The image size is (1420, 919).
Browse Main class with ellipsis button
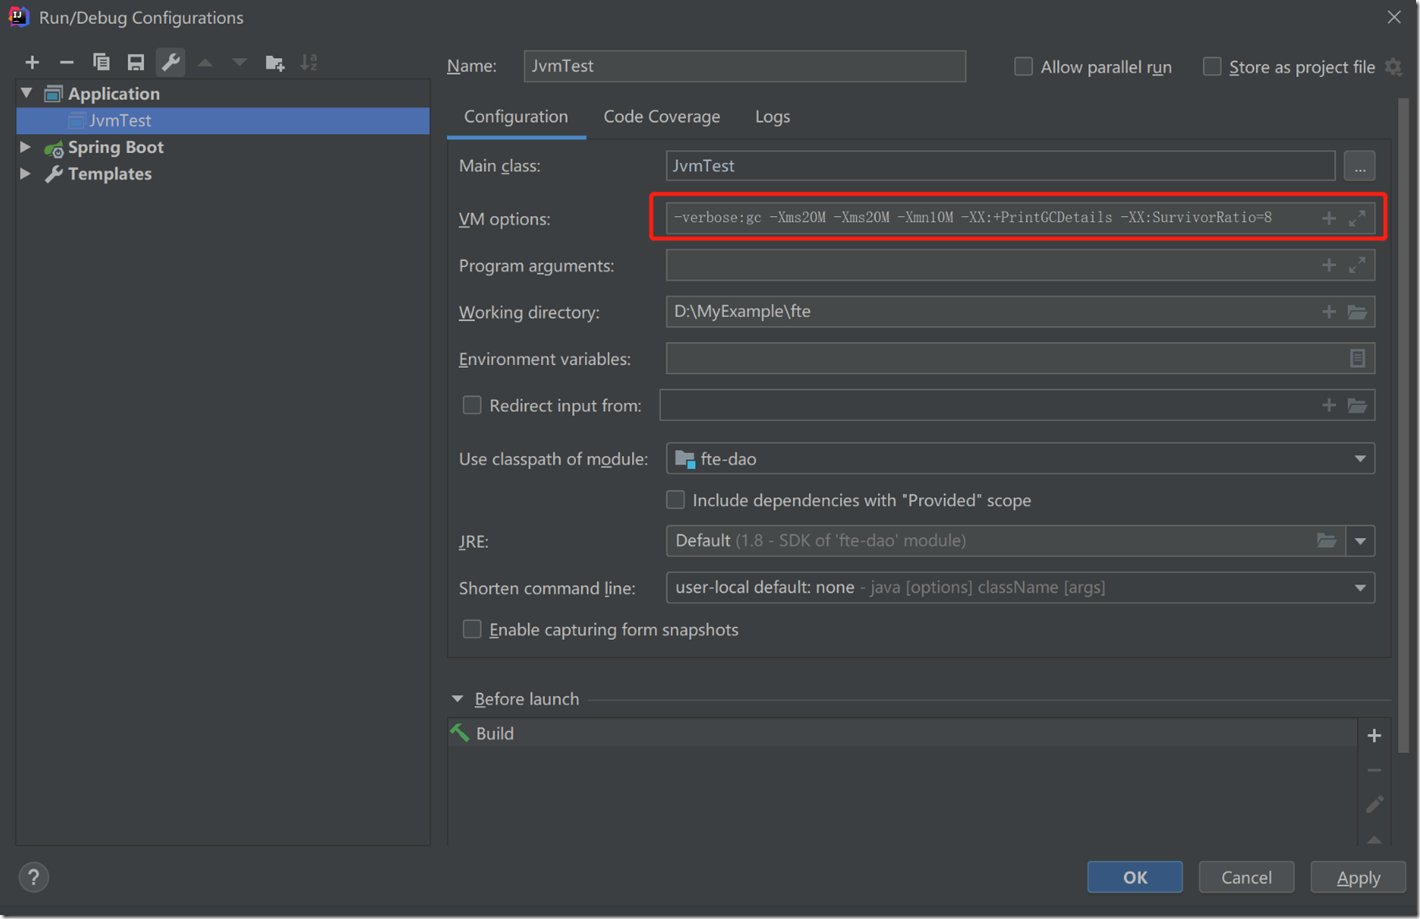(1359, 166)
